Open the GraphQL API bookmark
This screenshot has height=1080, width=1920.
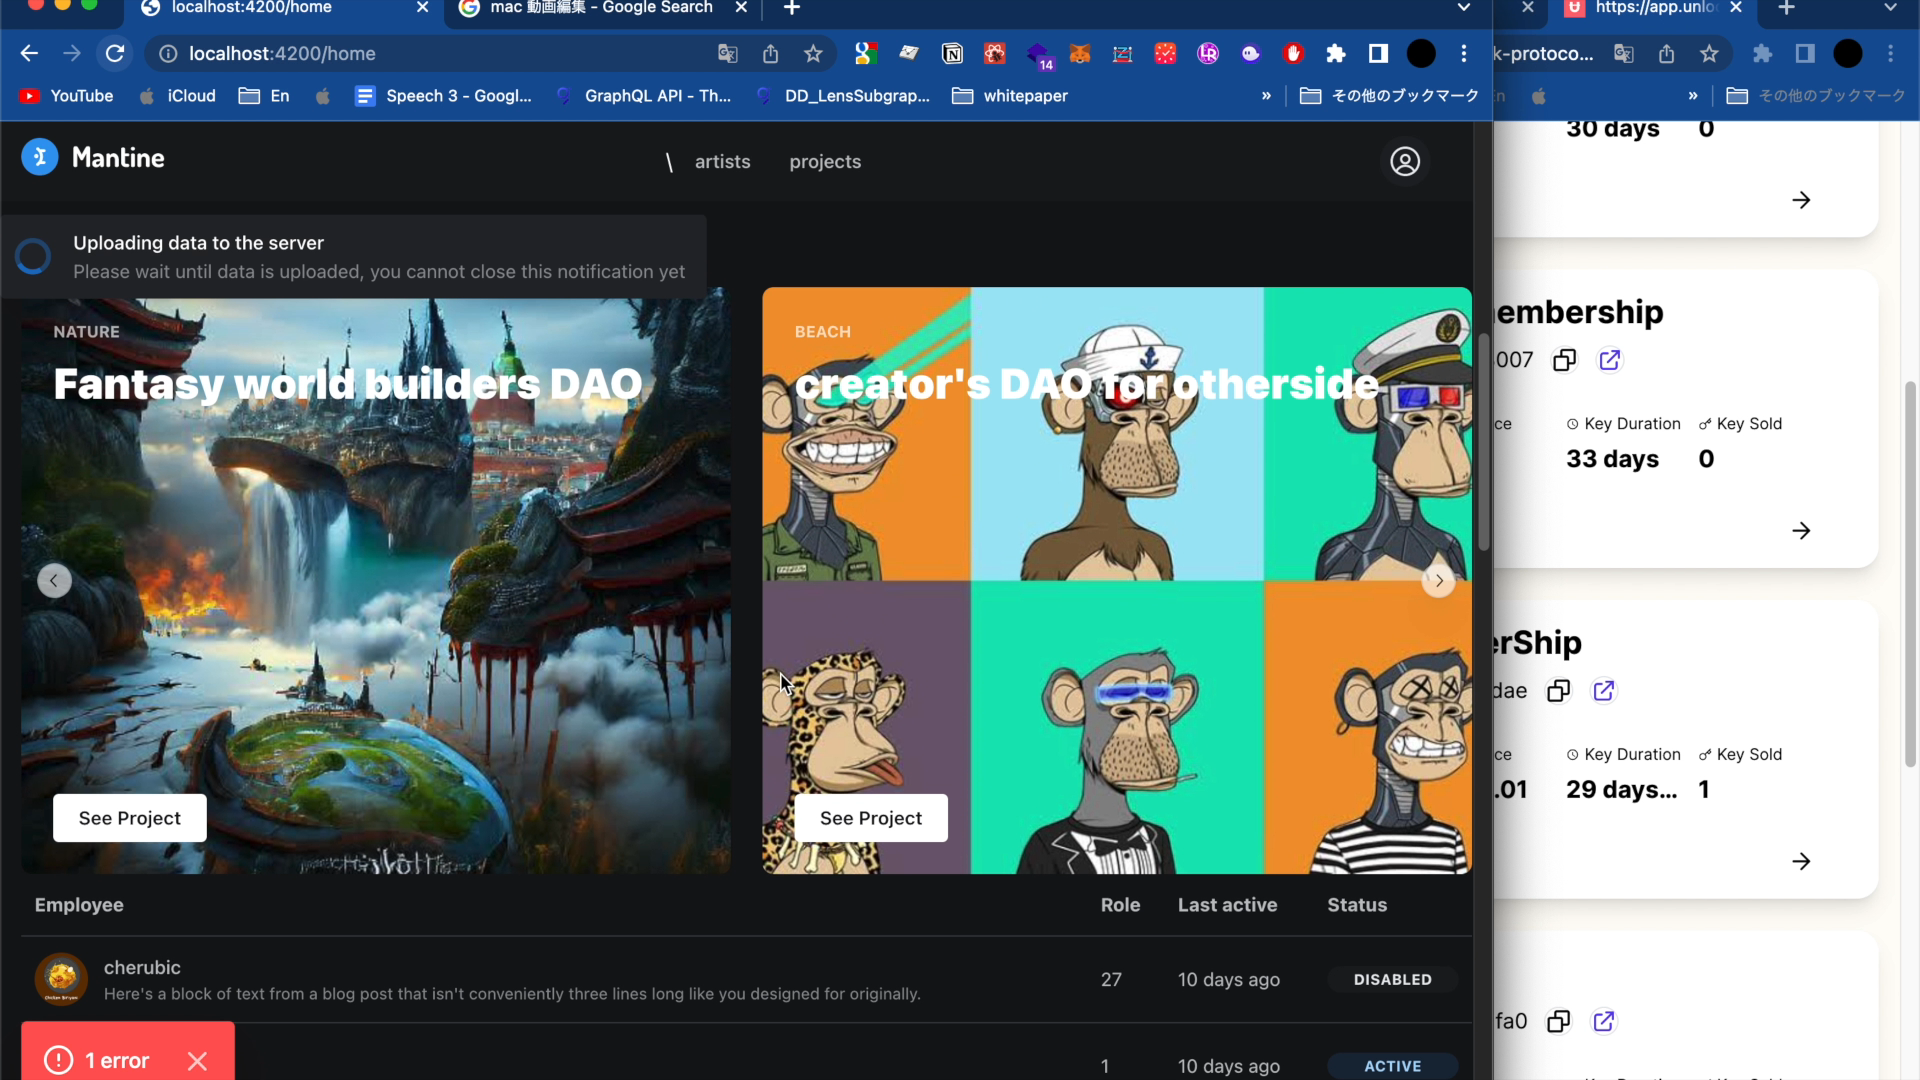(644, 96)
